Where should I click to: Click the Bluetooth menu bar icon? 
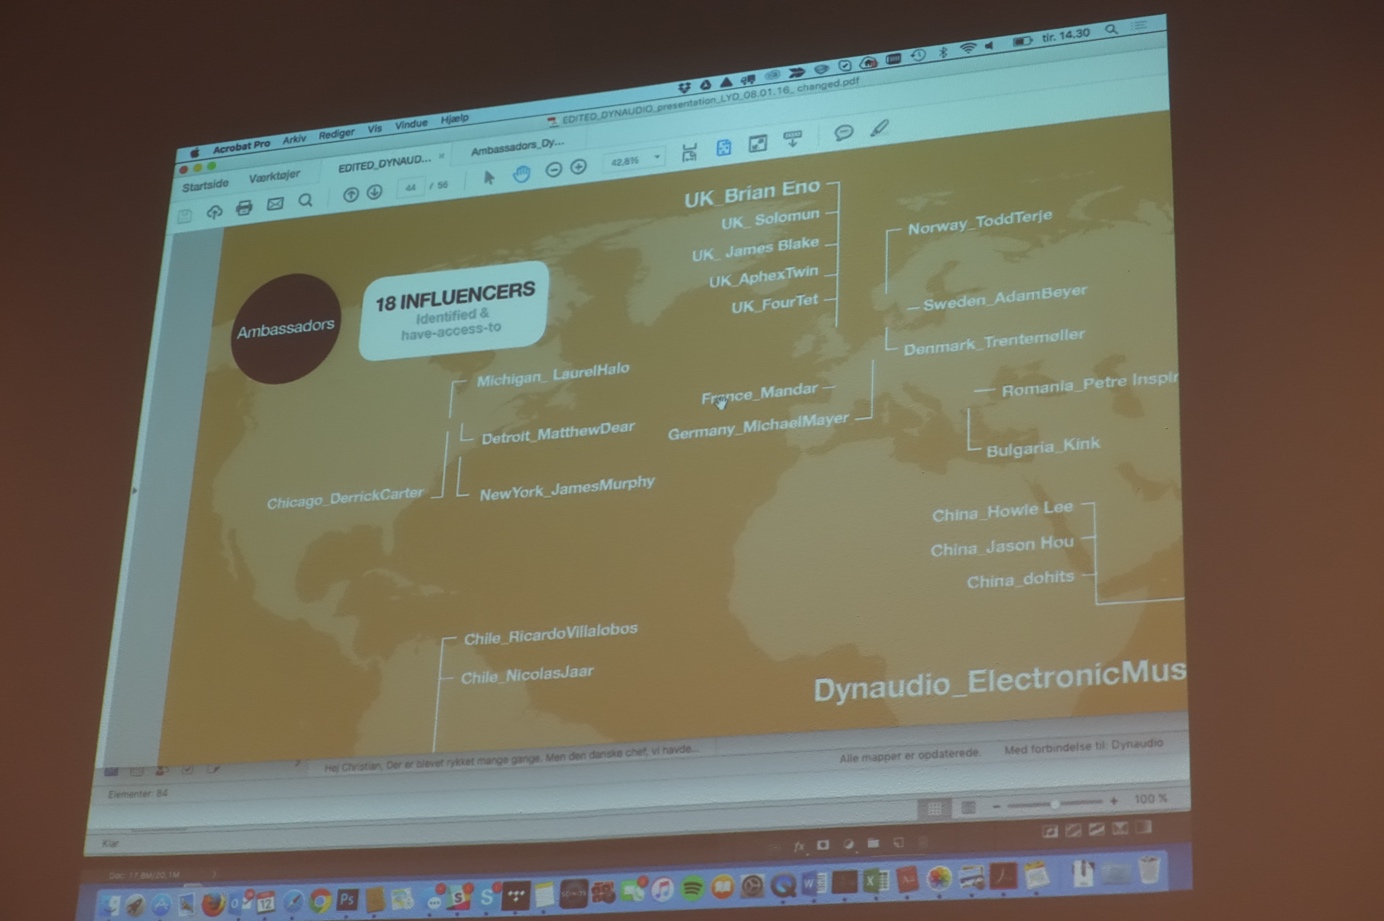(x=943, y=52)
